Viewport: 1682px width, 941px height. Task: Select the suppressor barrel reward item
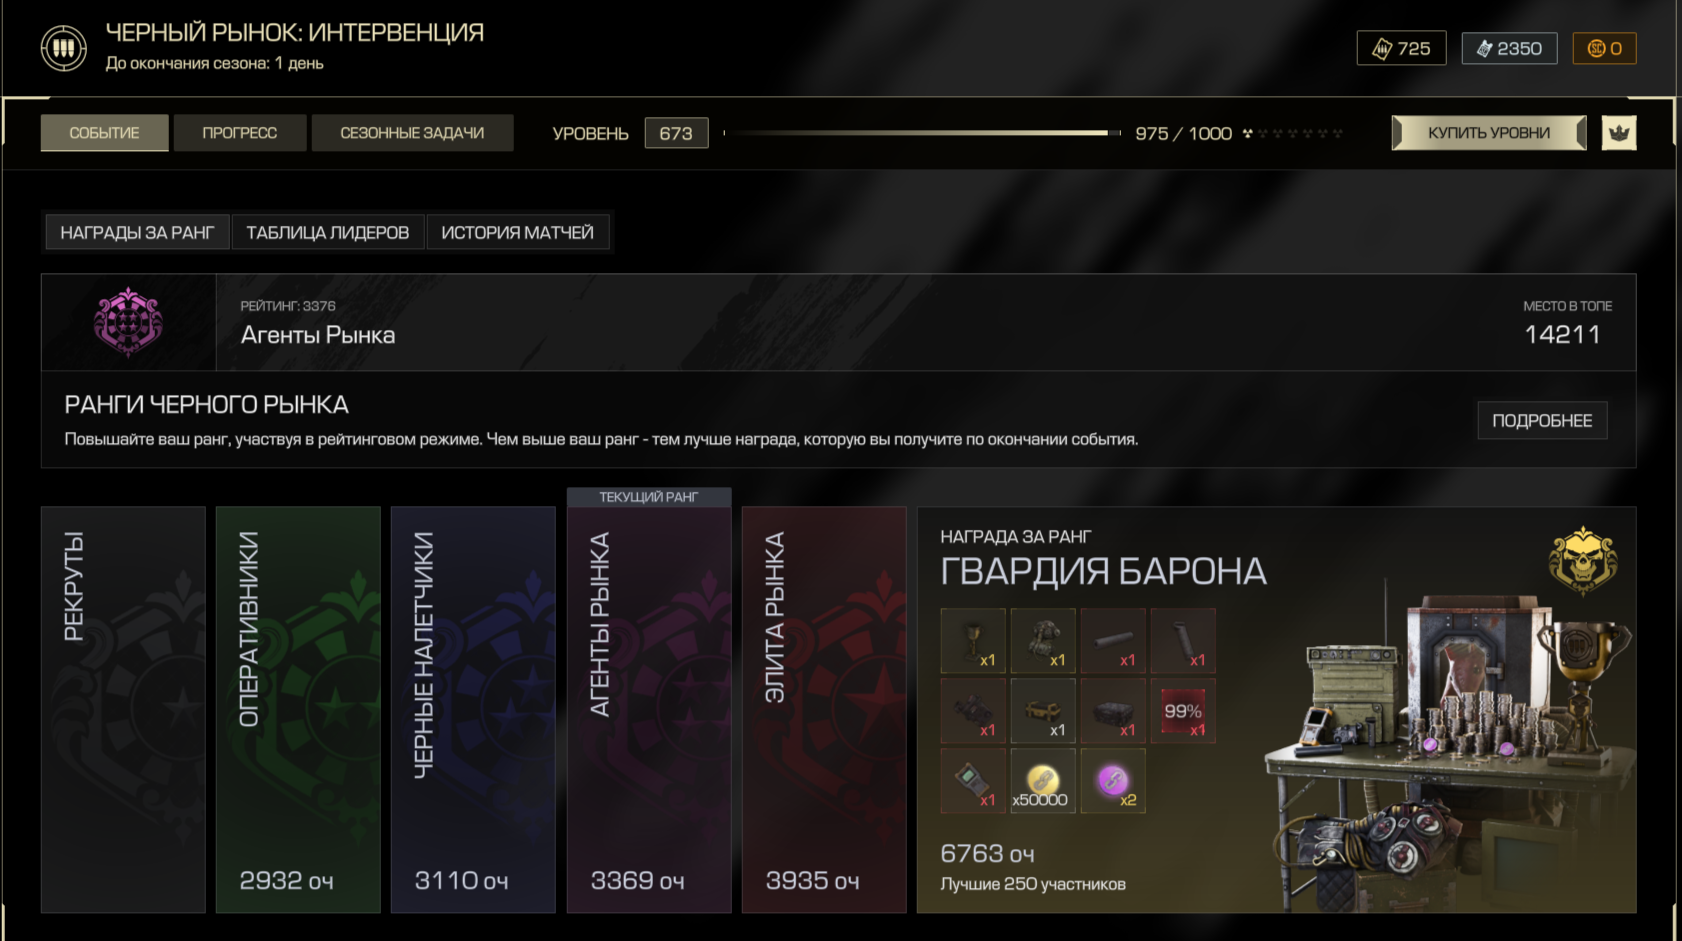[x=1113, y=640]
